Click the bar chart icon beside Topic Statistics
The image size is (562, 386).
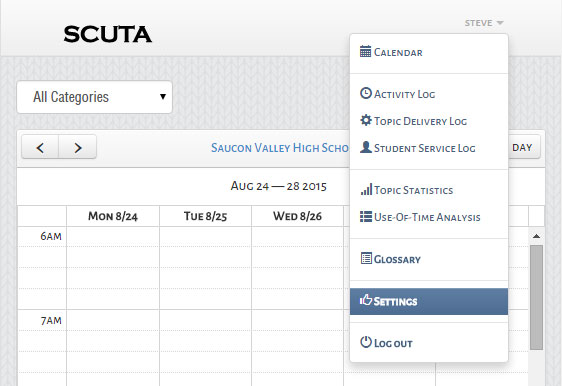click(366, 189)
